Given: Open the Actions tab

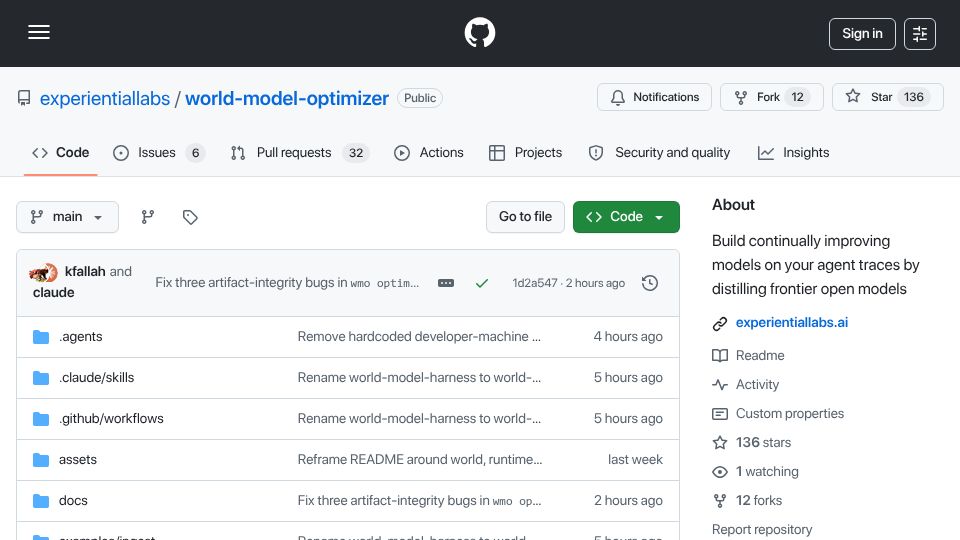Looking at the screenshot, I should [429, 152].
